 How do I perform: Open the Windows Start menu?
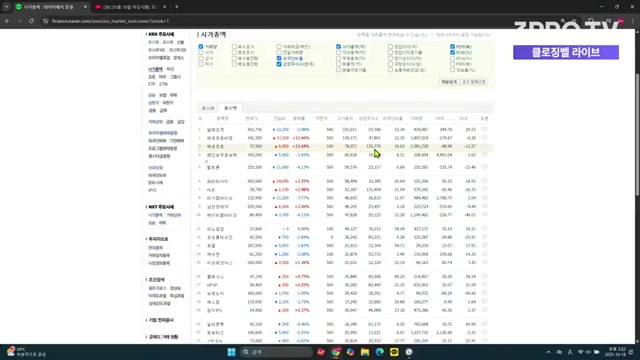pos(231,352)
